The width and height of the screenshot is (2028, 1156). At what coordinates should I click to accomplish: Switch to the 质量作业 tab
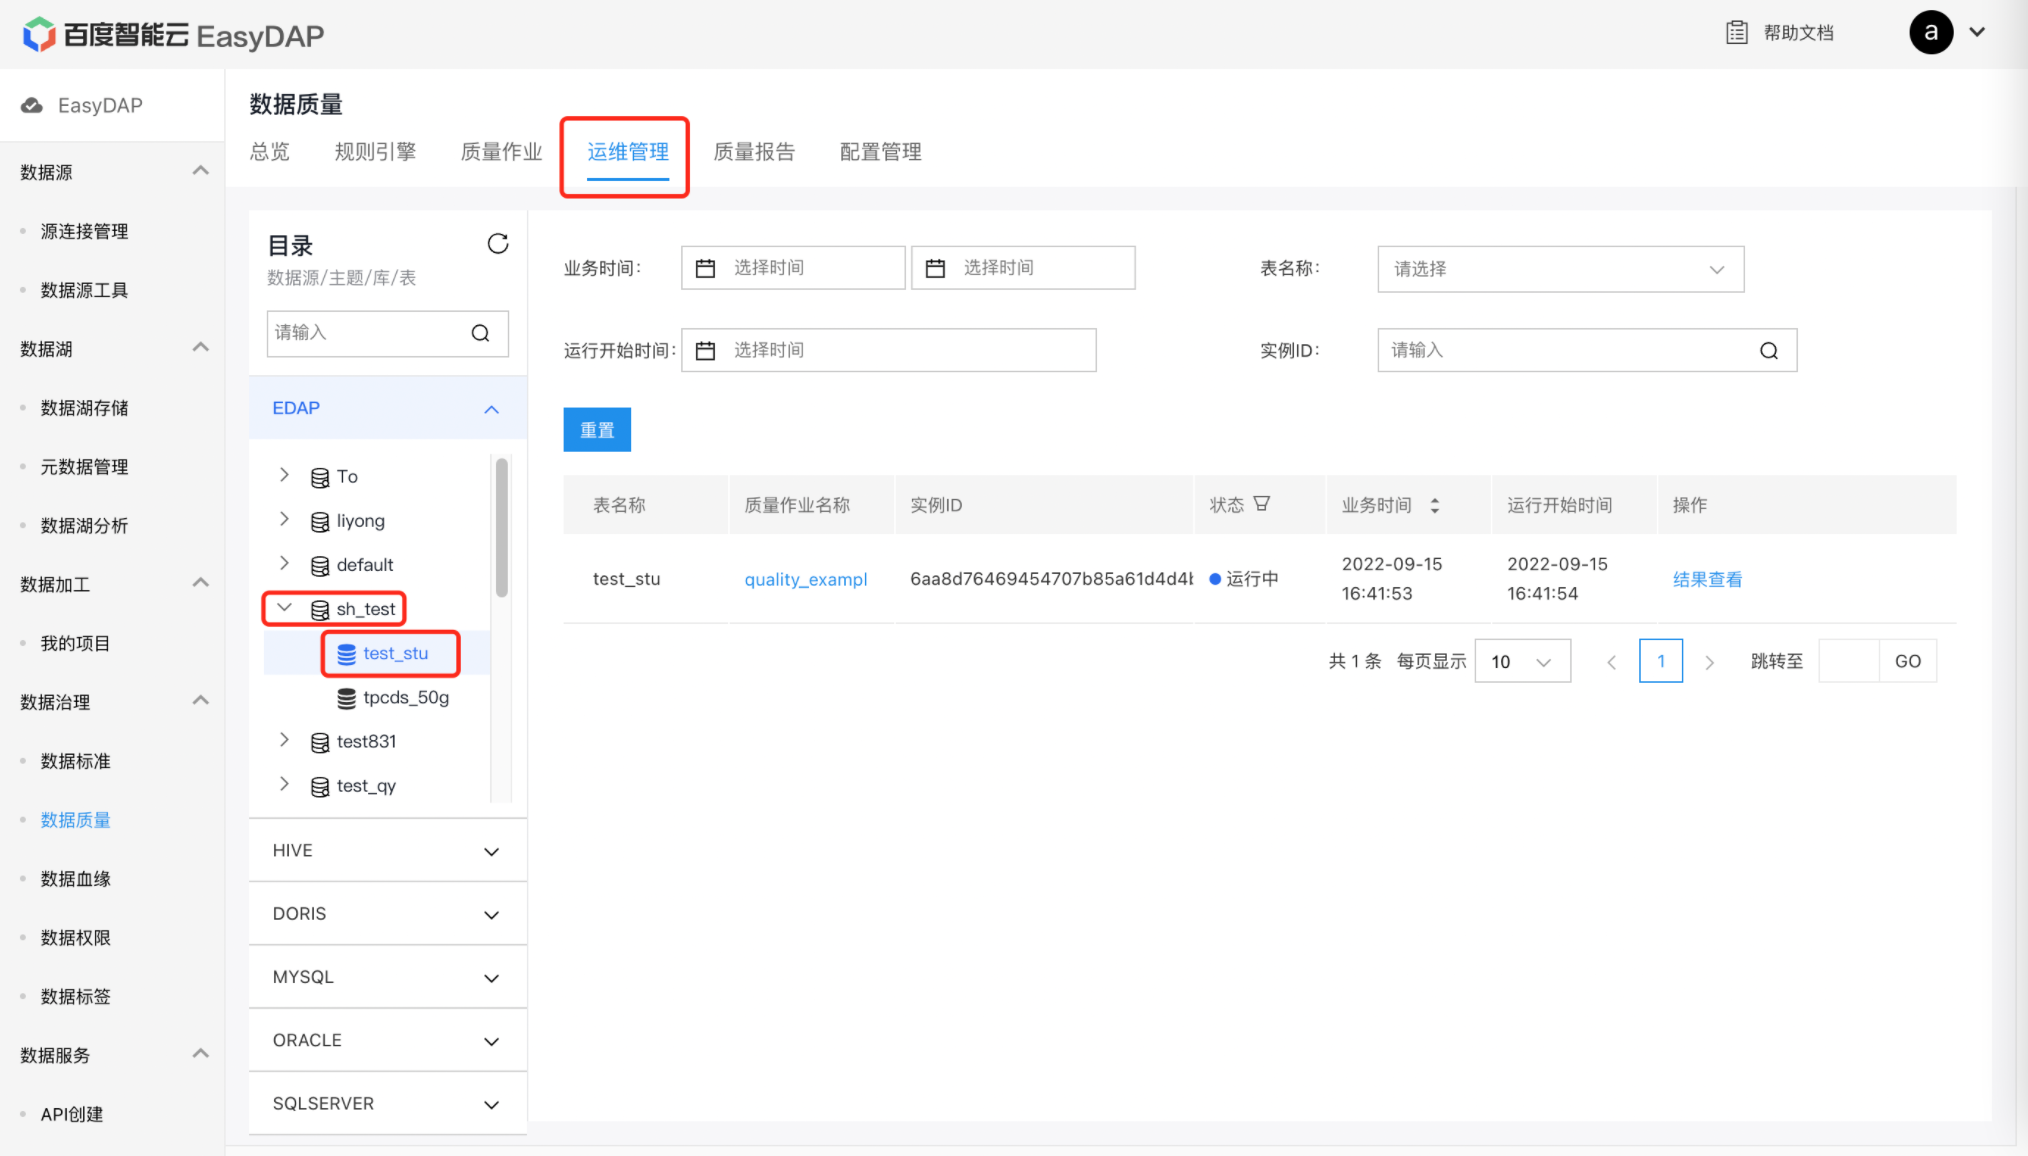click(x=501, y=152)
